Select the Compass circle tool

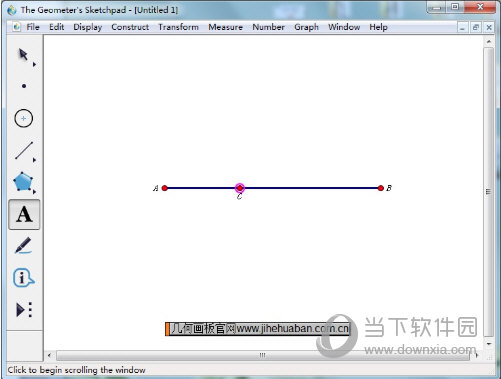(24, 118)
